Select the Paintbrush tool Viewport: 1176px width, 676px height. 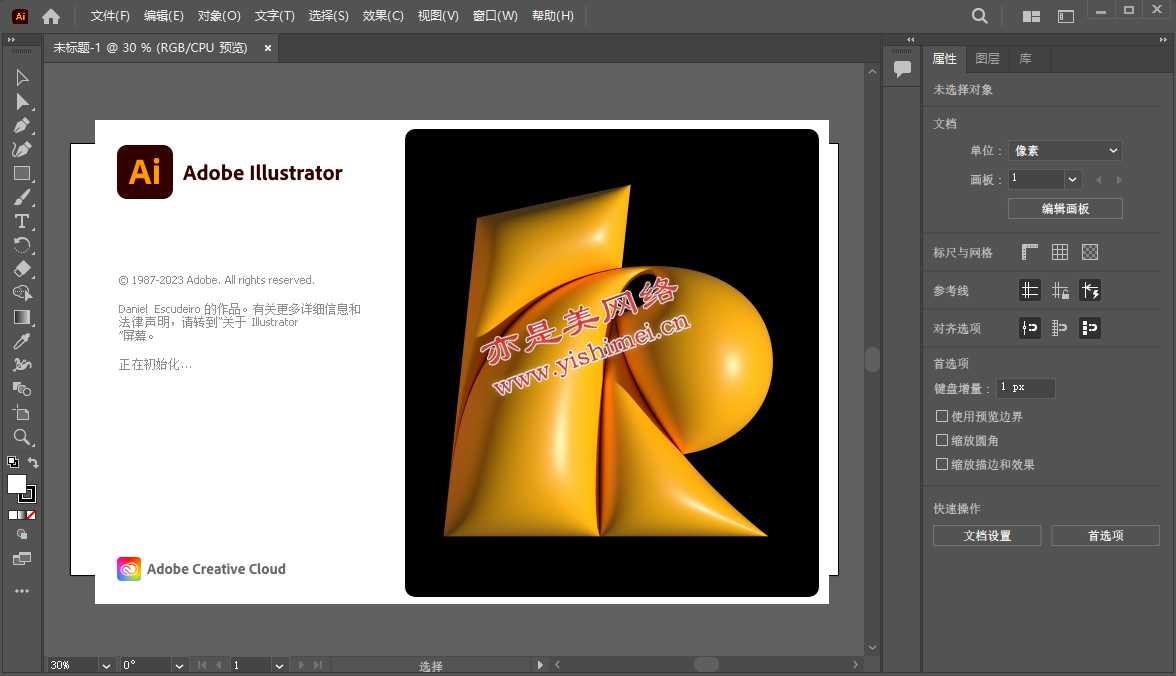pyautogui.click(x=22, y=197)
